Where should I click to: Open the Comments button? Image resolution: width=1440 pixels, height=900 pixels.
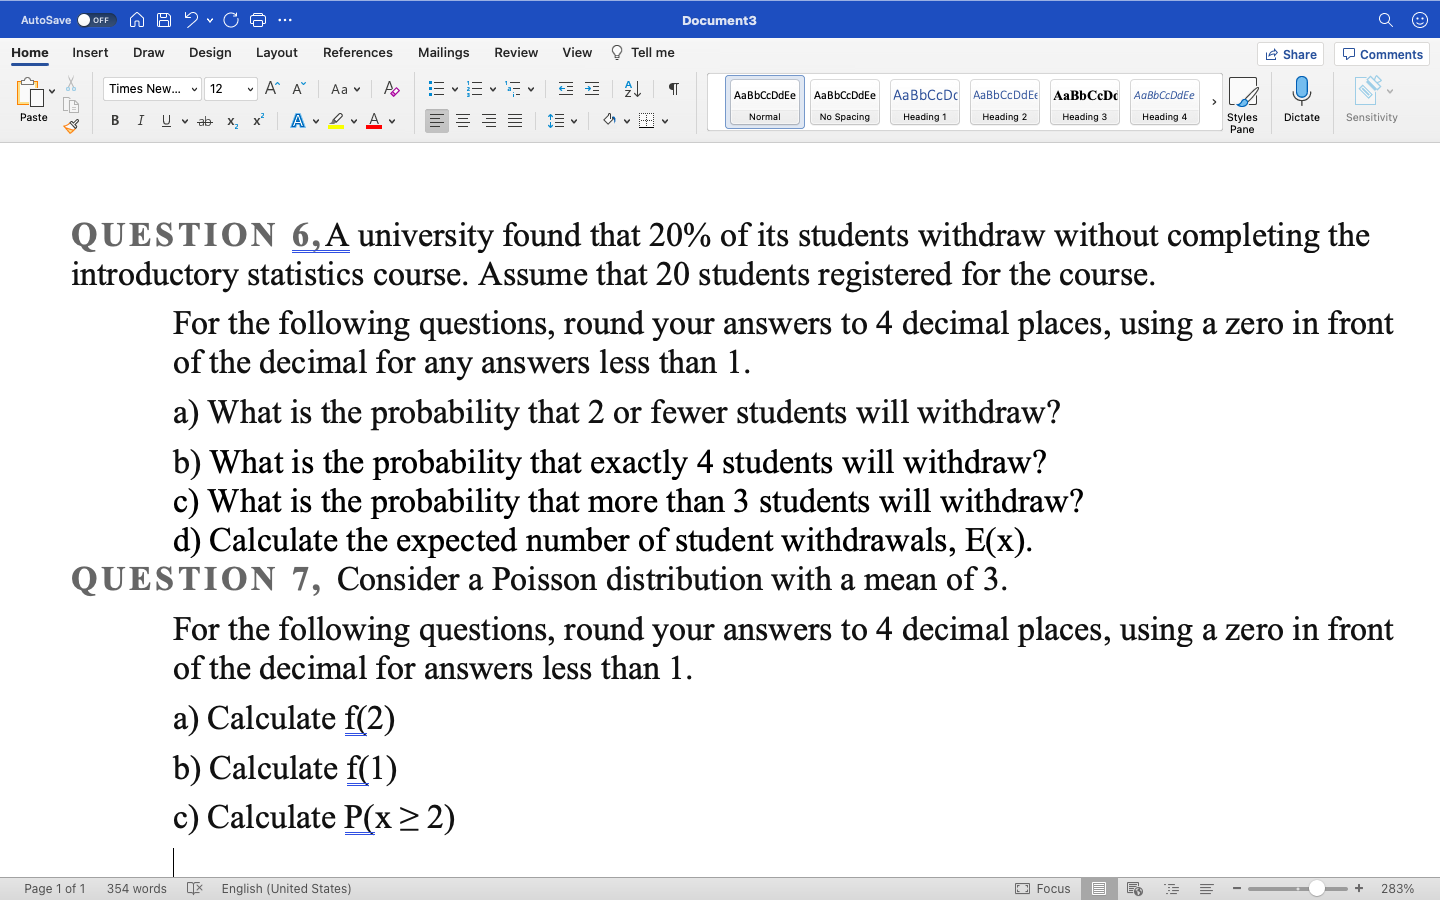pyautogui.click(x=1382, y=54)
